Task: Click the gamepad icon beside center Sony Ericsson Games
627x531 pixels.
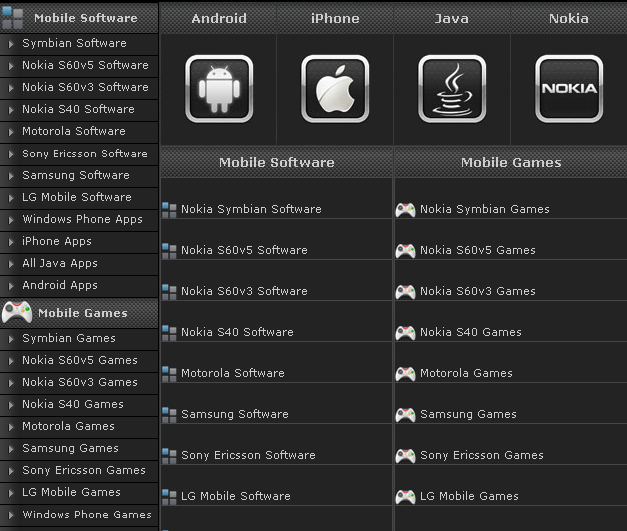Action: point(405,456)
